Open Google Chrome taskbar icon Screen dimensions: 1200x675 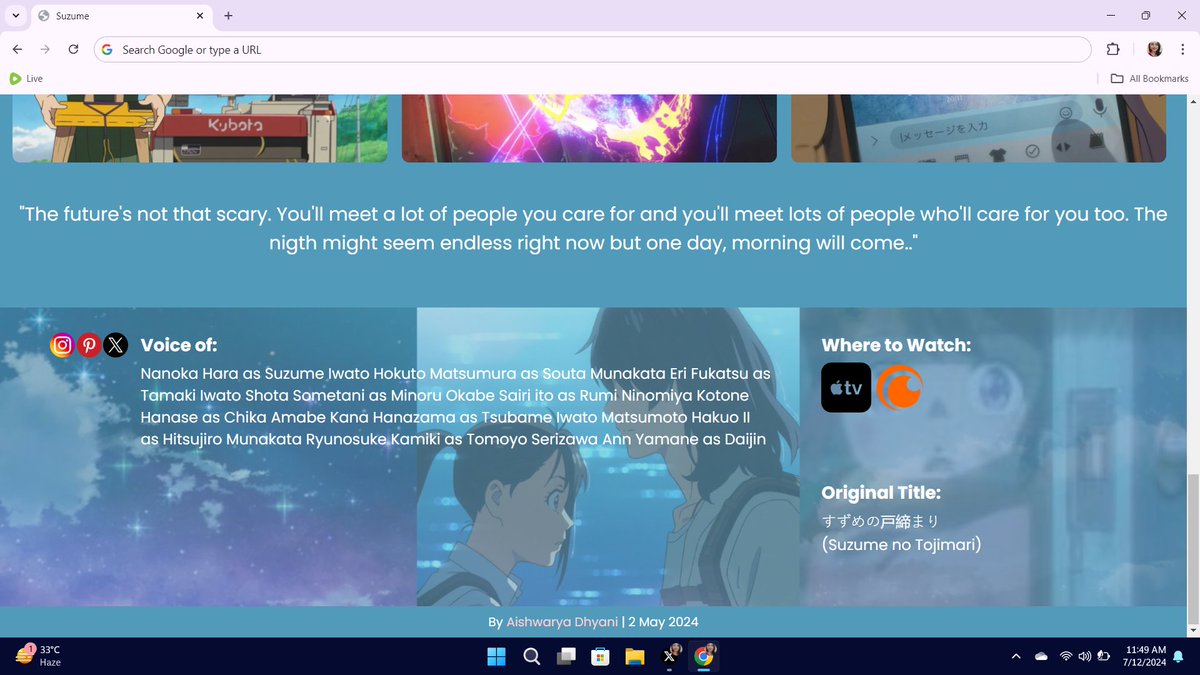[x=704, y=656]
